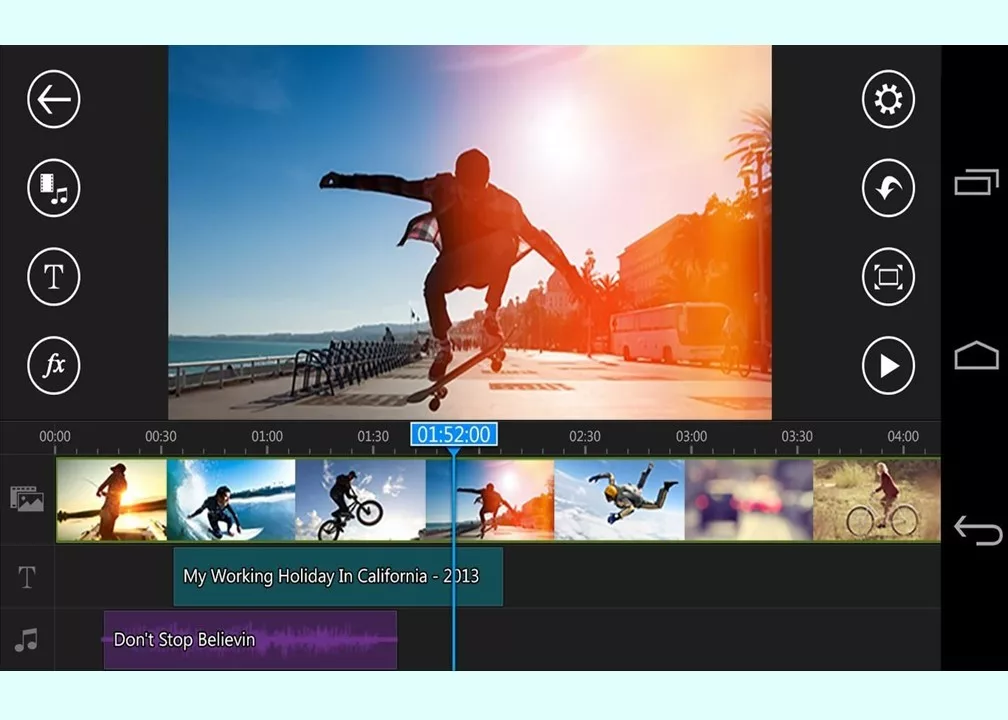
Task: Select the BMX bike jump clip
Action: [x=360, y=500]
